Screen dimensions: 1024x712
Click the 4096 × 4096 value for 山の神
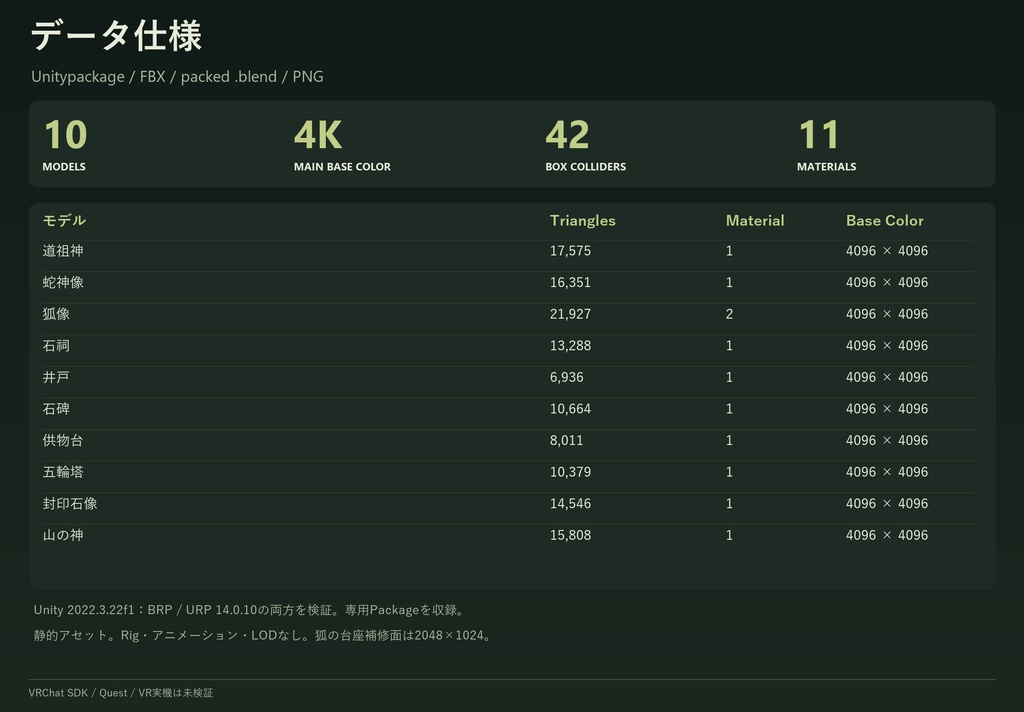coord(887,535)
